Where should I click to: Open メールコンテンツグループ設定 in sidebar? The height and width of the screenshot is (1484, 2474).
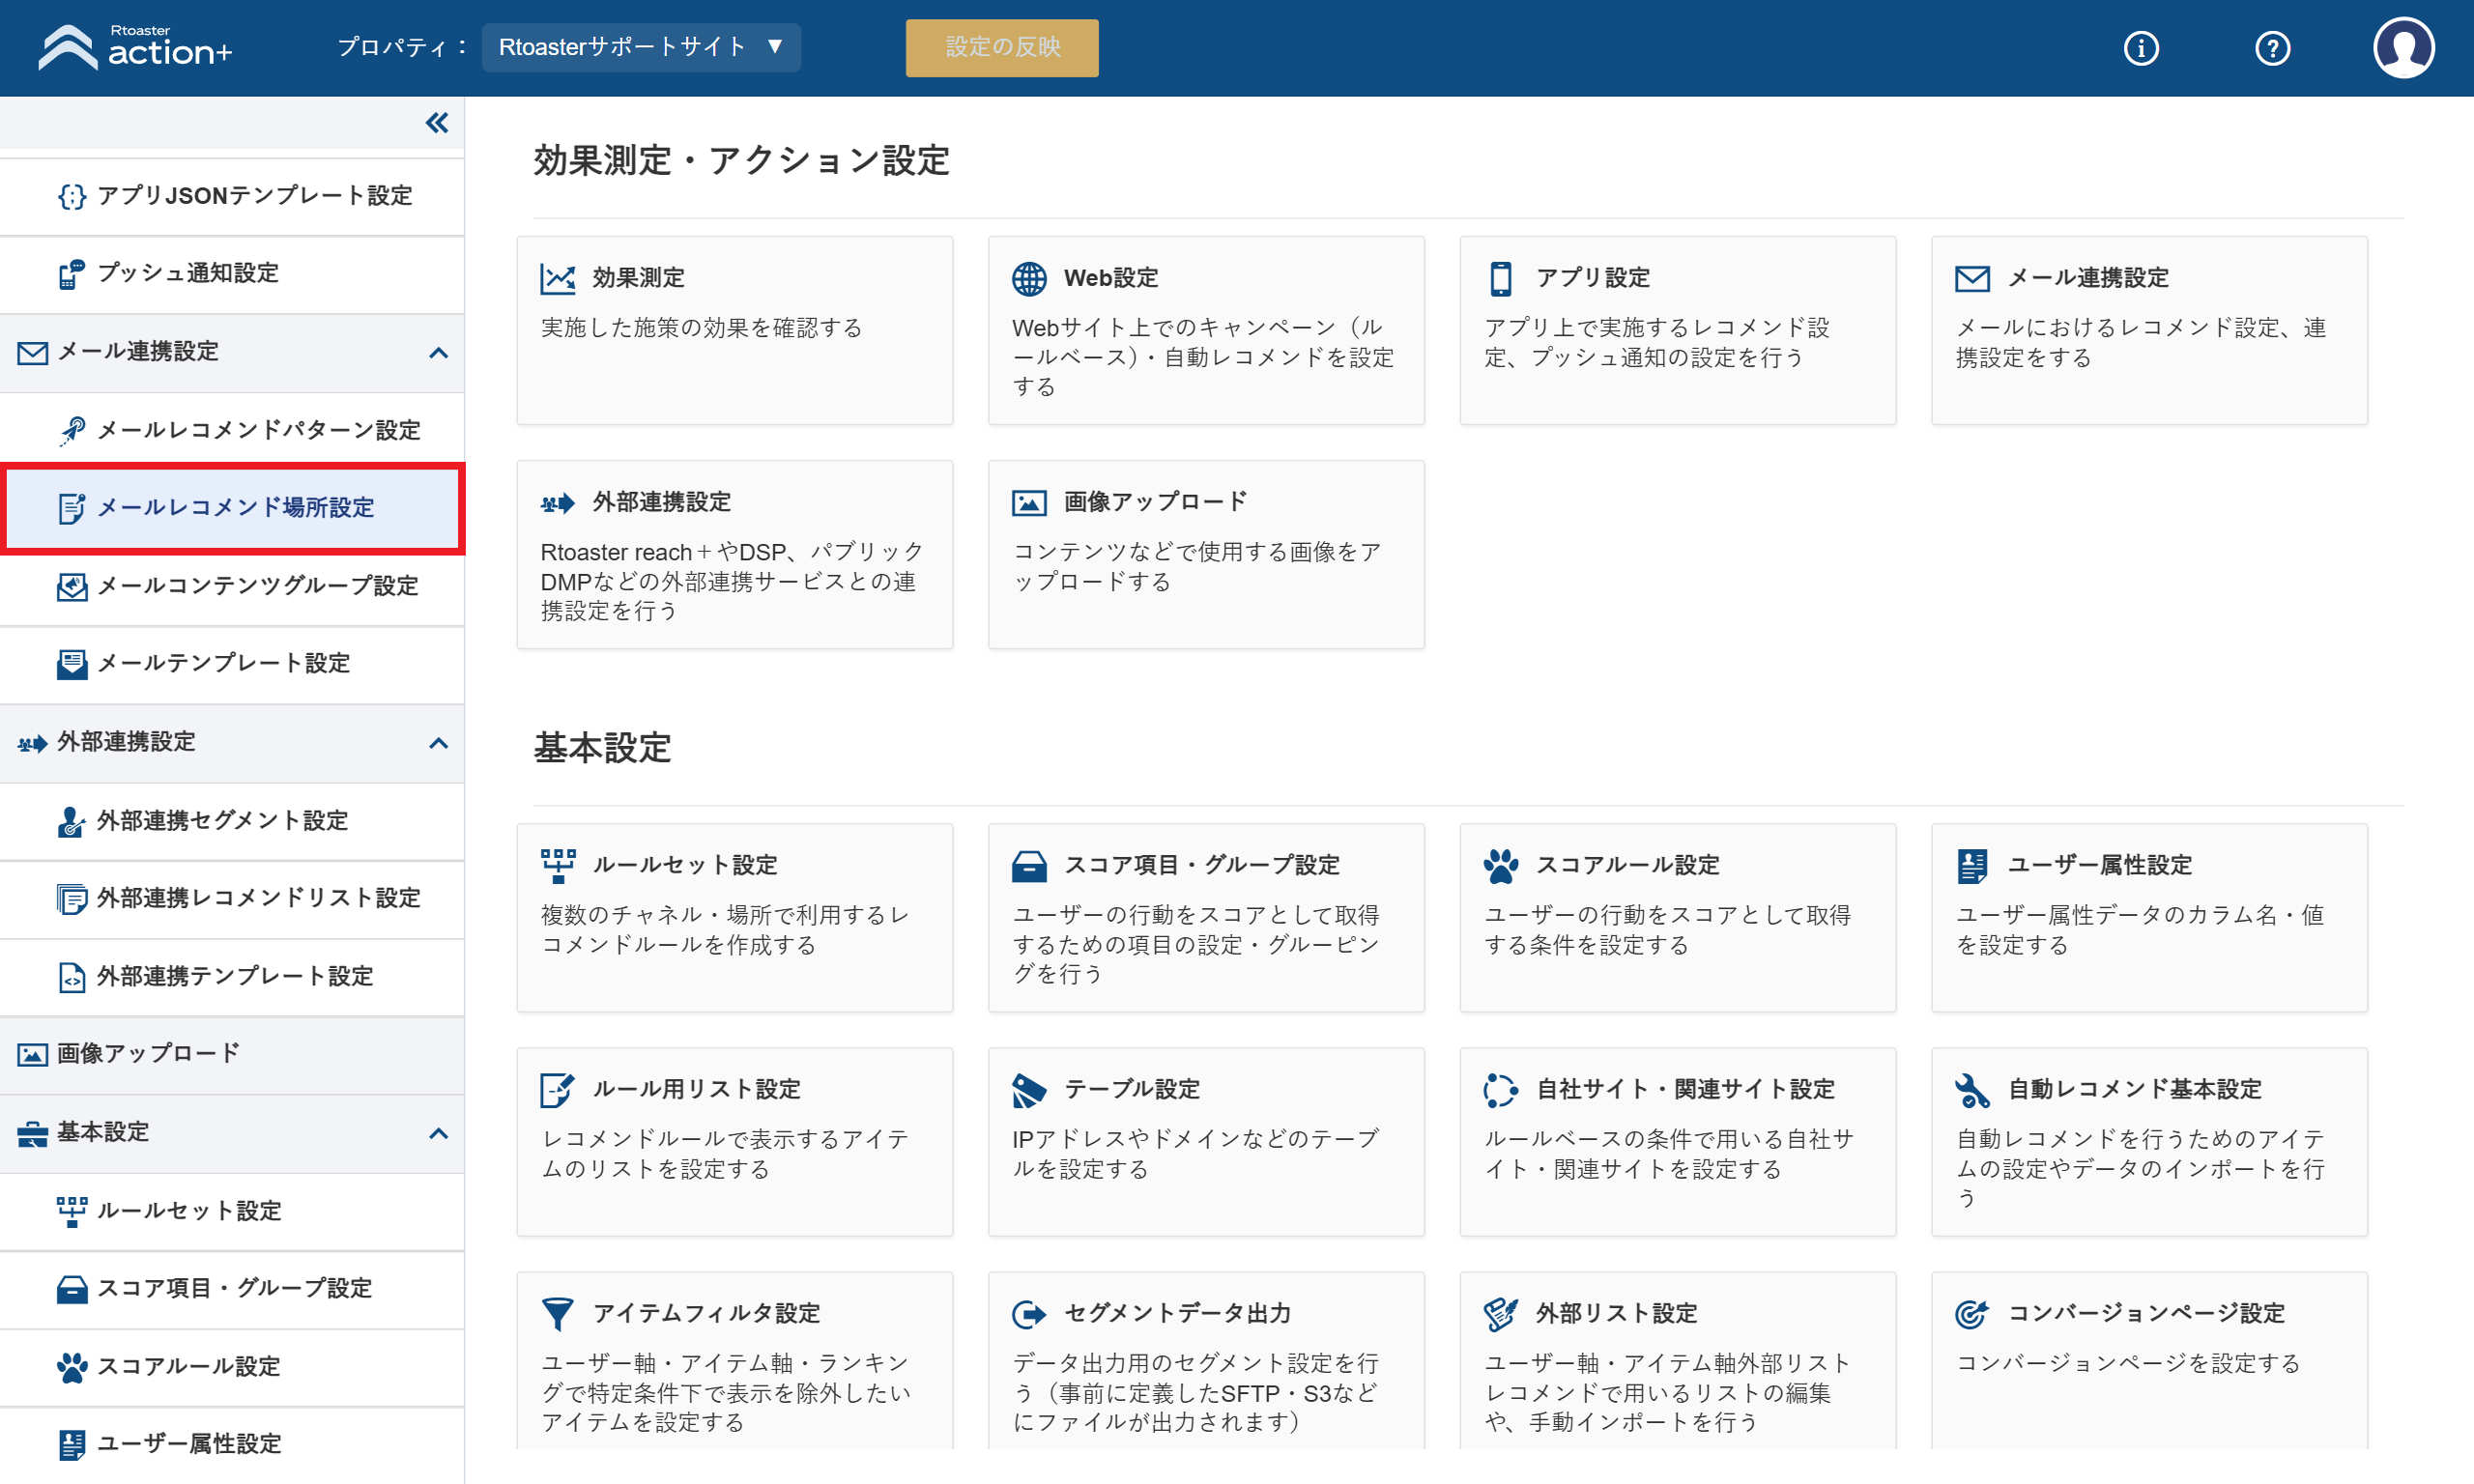(232, 586)
